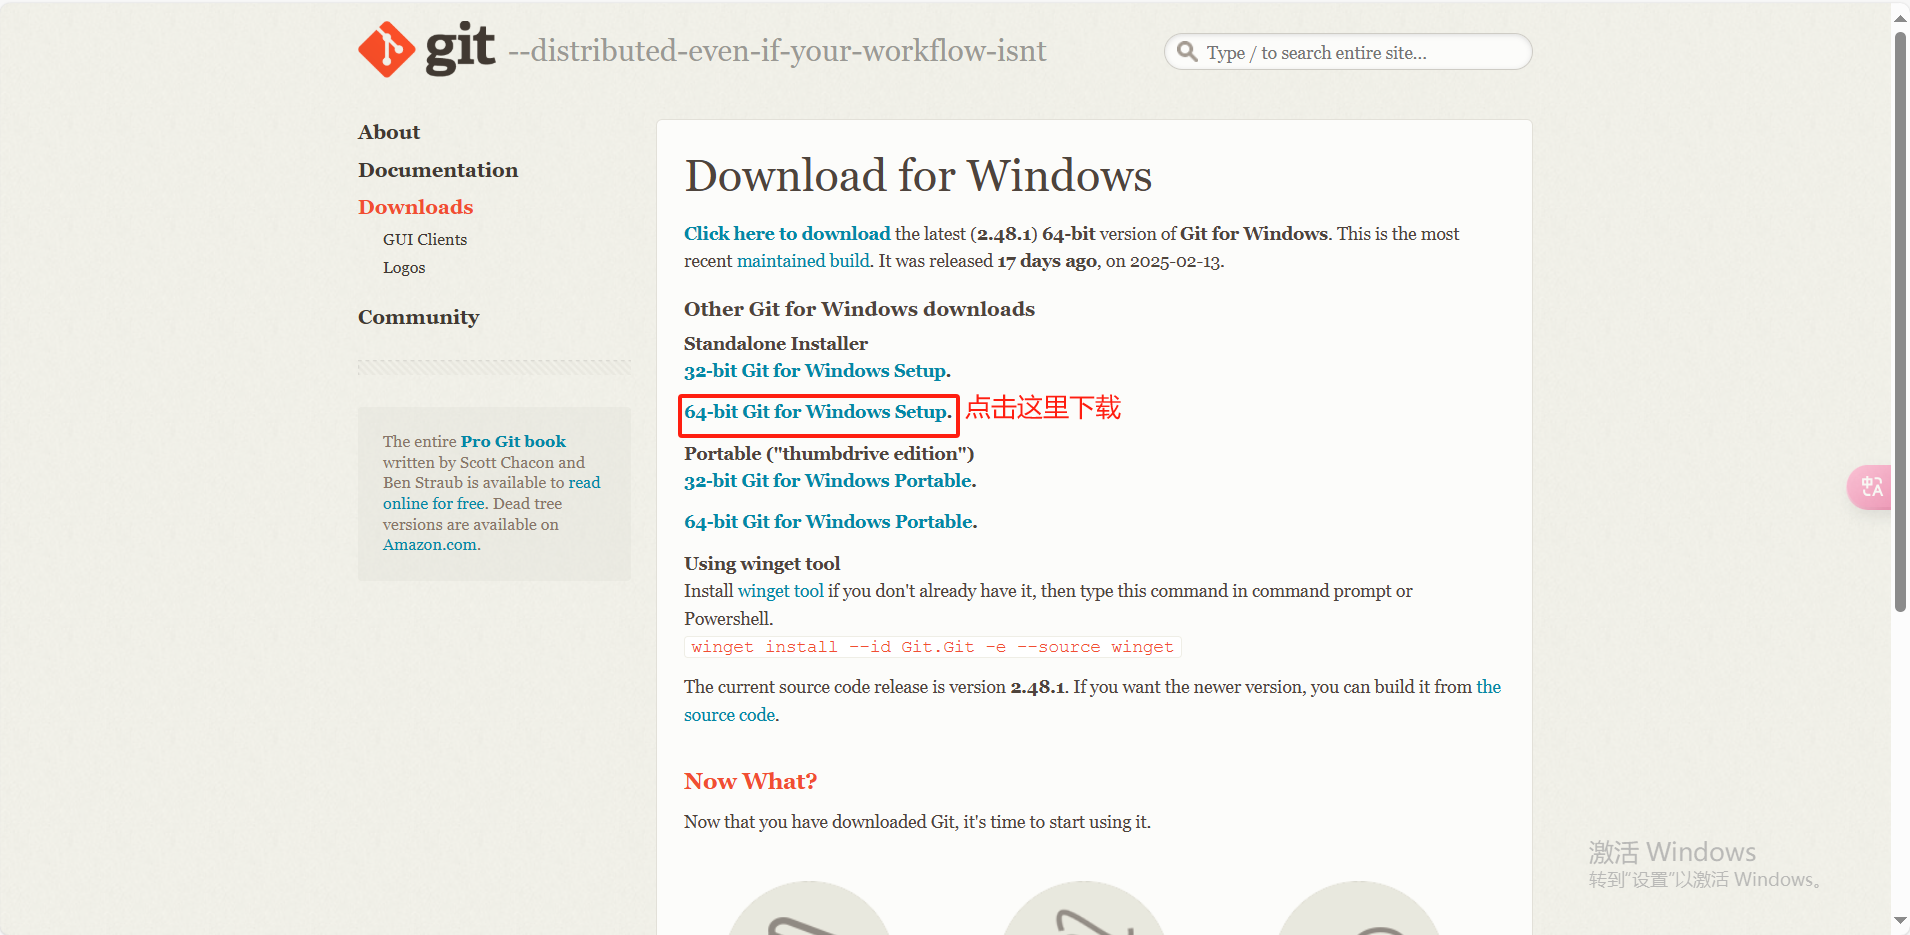The width and height of the screenshot is (1910, 935).
Task: Click the search magnifier icon
Action: pyautogui.click(x=1187, y=51)
